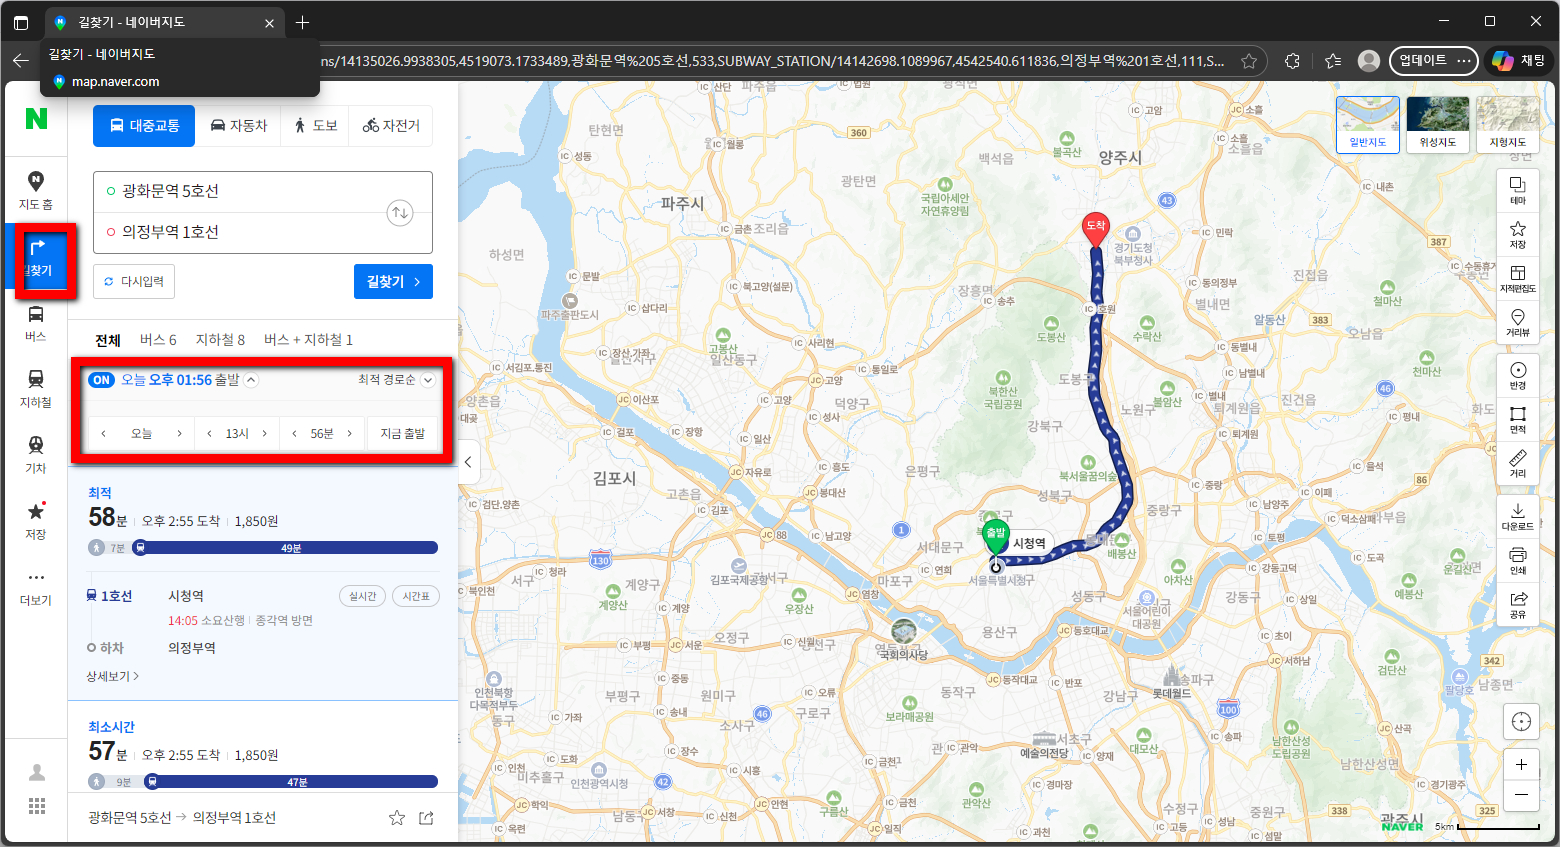
Task: Save route with star icon
Action: coord(397,818)
